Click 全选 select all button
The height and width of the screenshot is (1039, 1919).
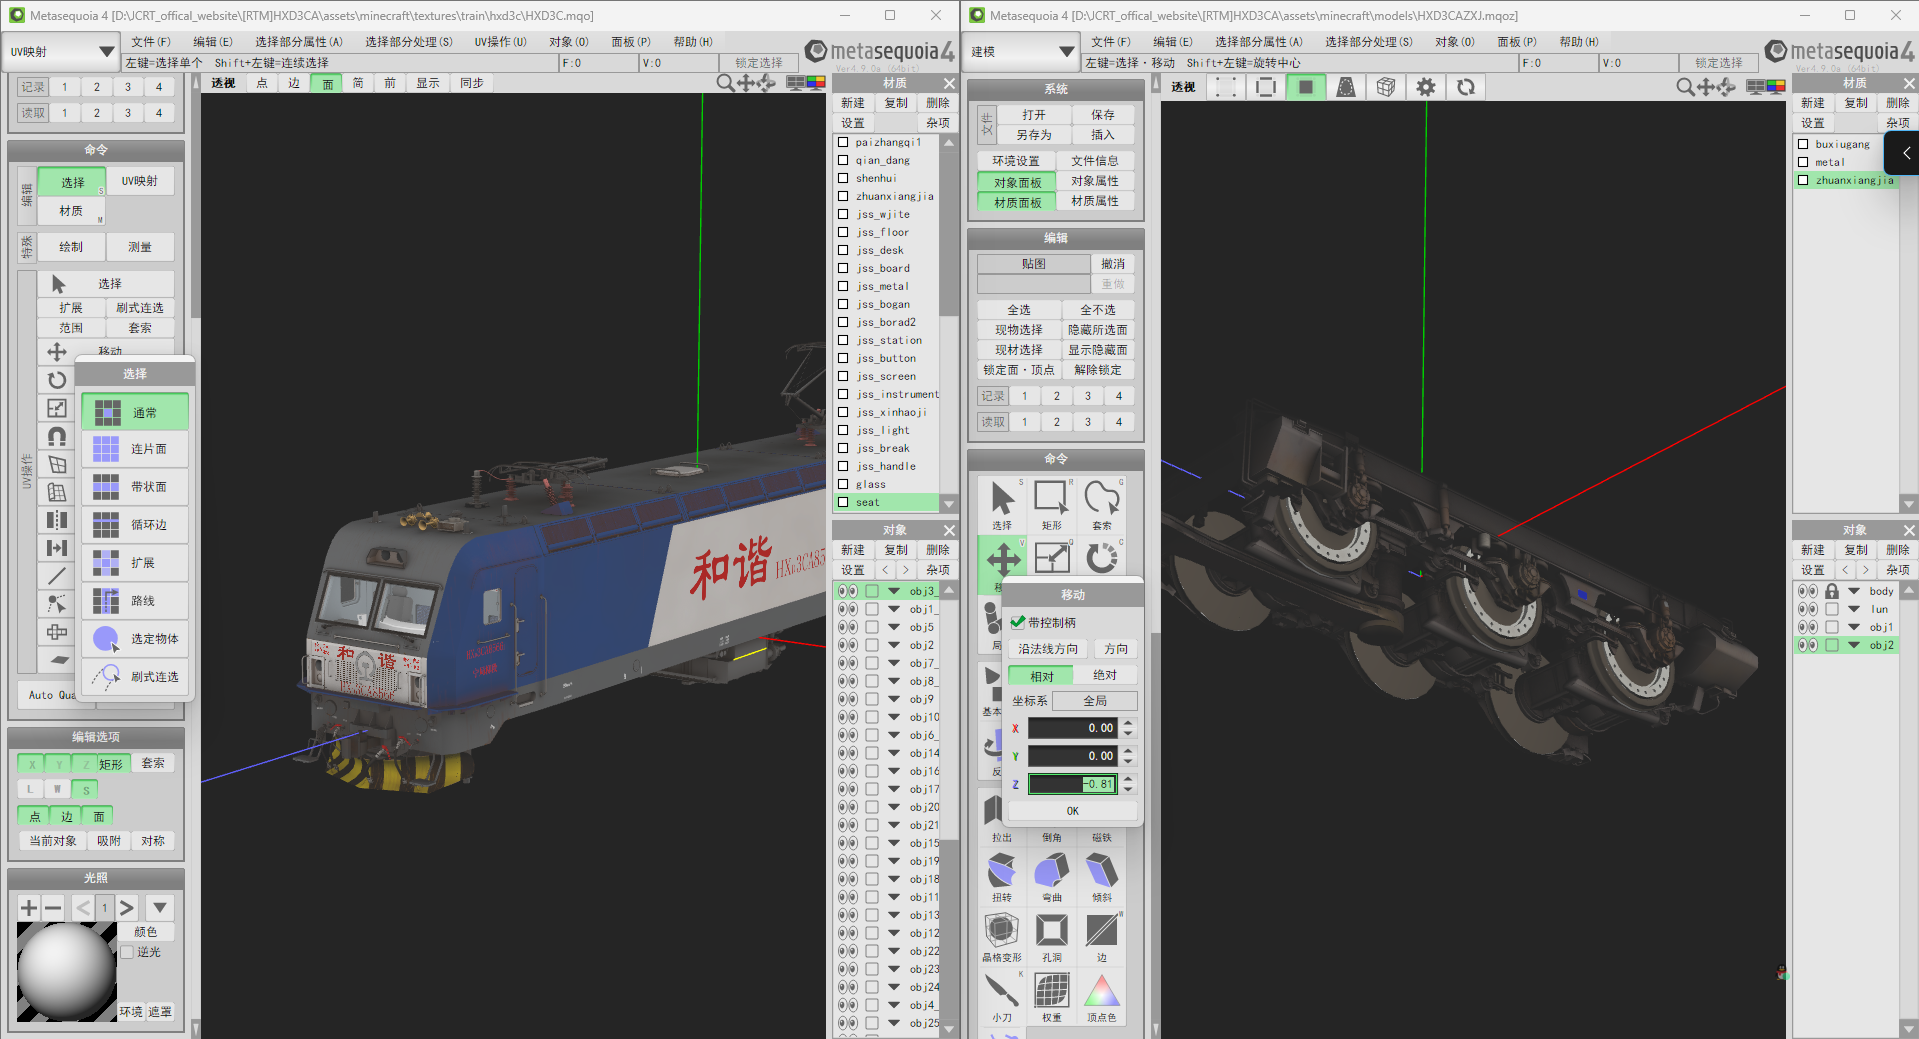click(x=1019, y=310)
